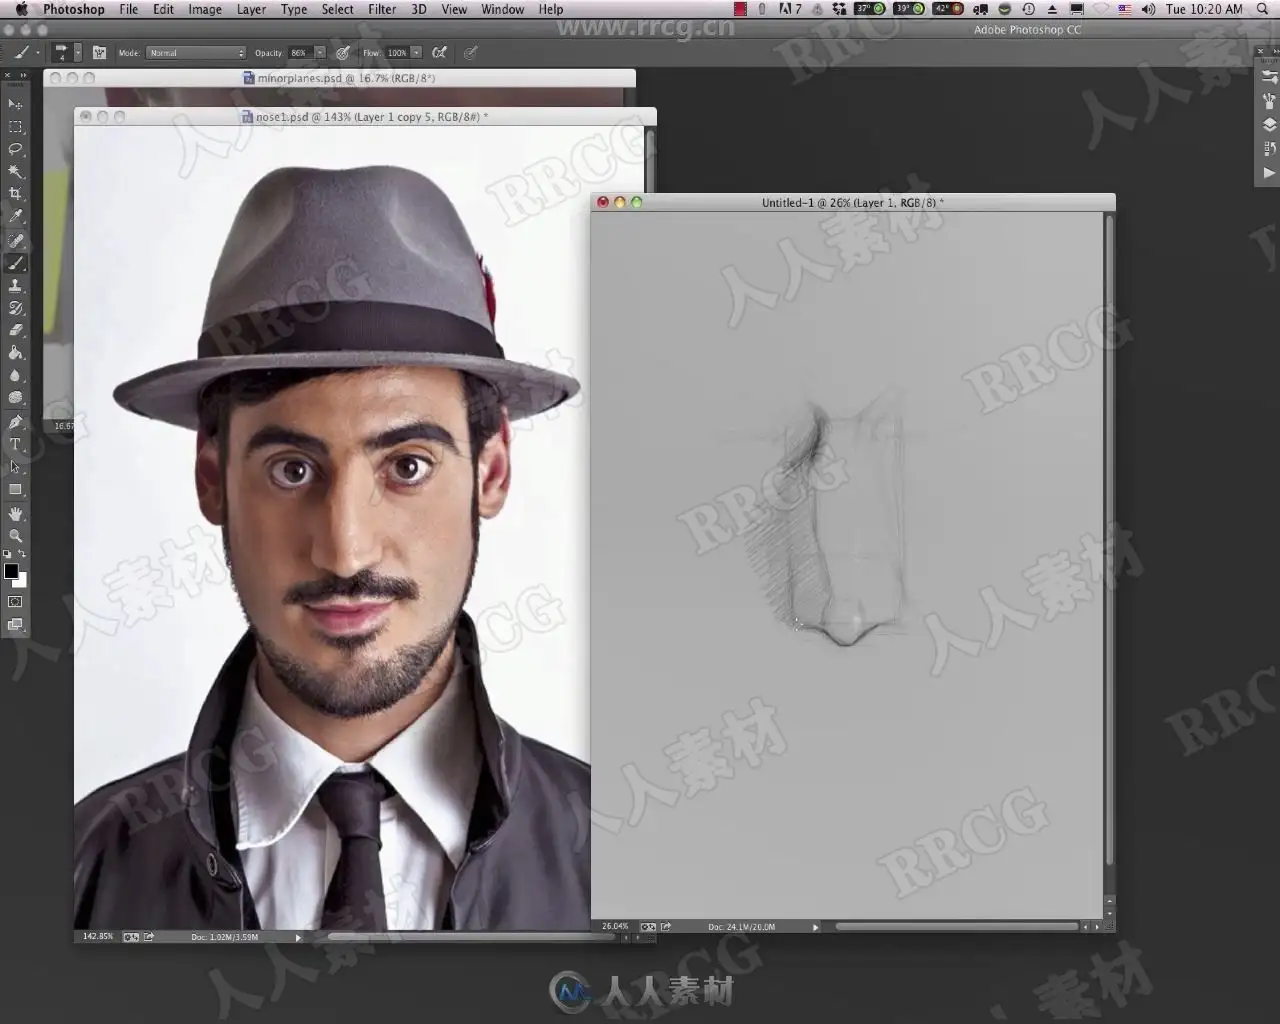This screenshot has width=1280, height=1024.
Task: Toggle pressure for brush size
Action: coord(471,52)
